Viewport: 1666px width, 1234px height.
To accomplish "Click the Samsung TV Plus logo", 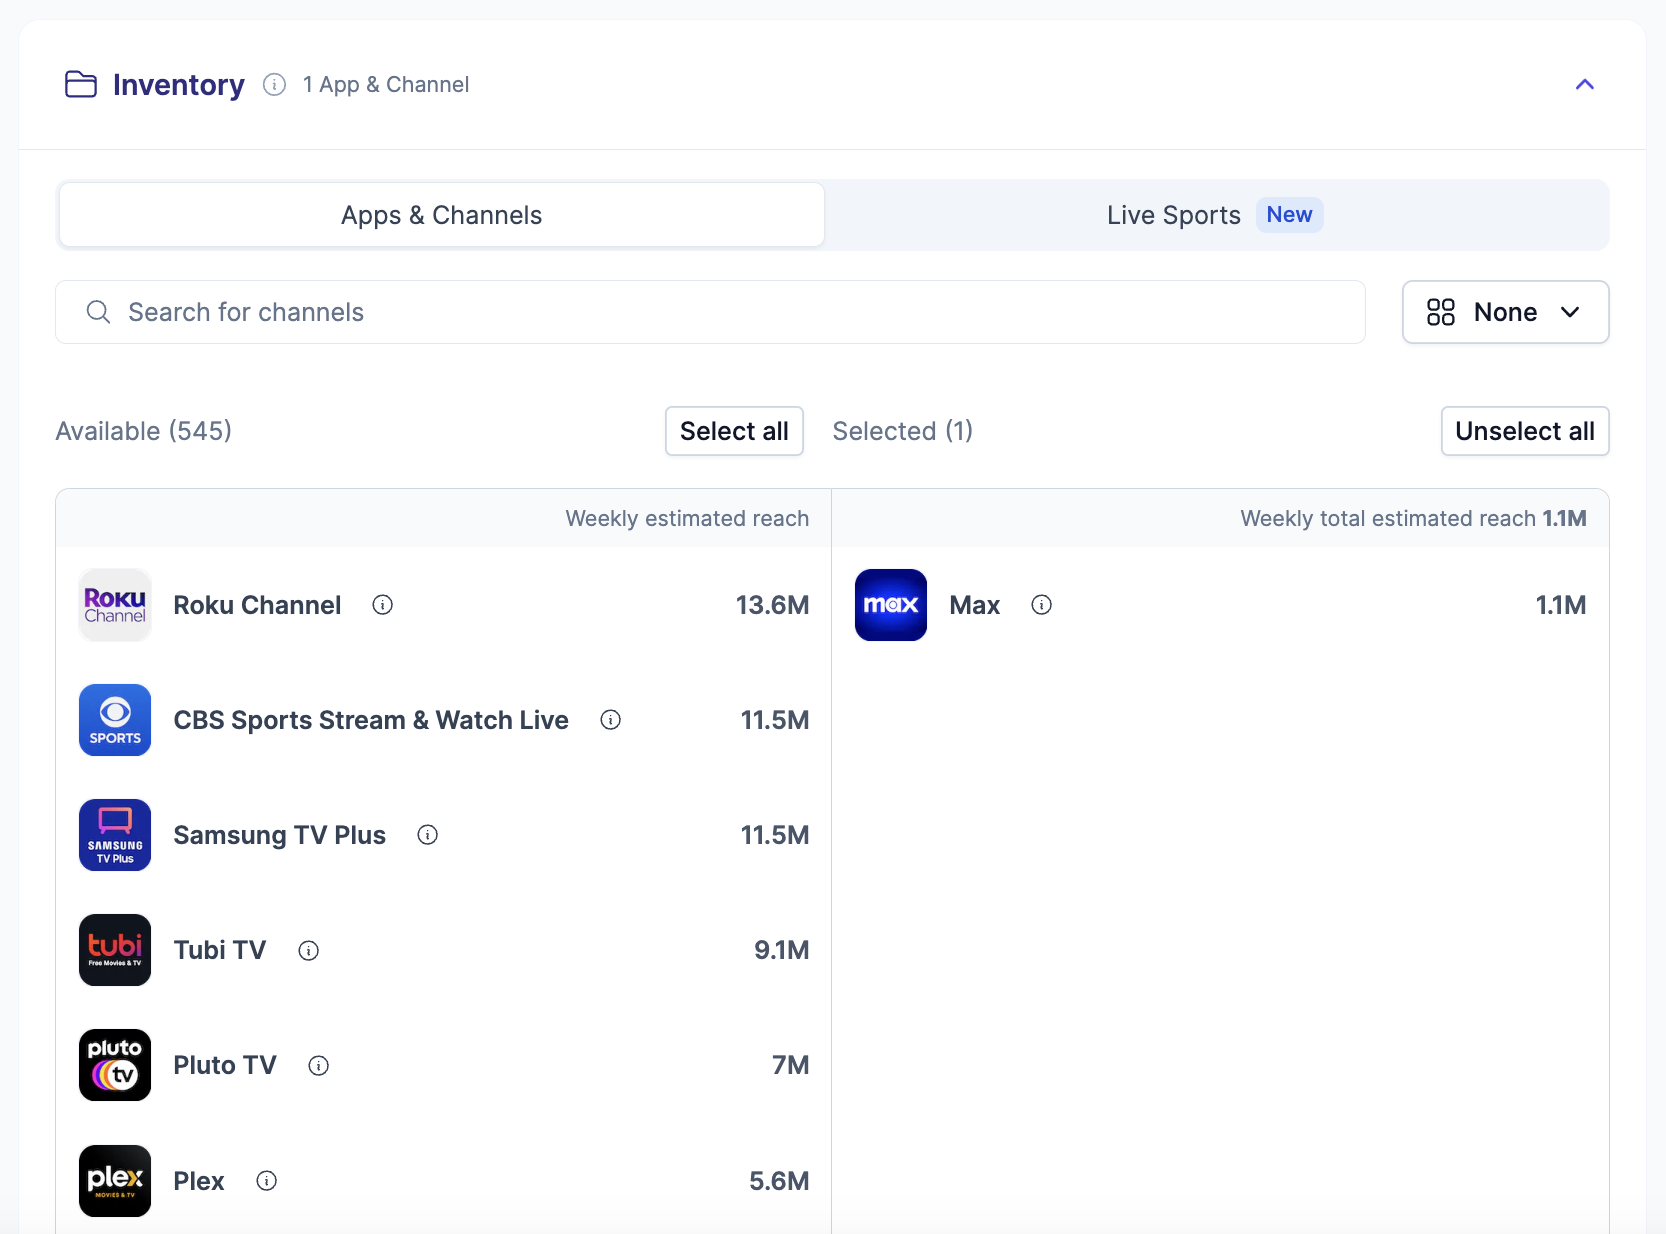I will click(115, 835).
